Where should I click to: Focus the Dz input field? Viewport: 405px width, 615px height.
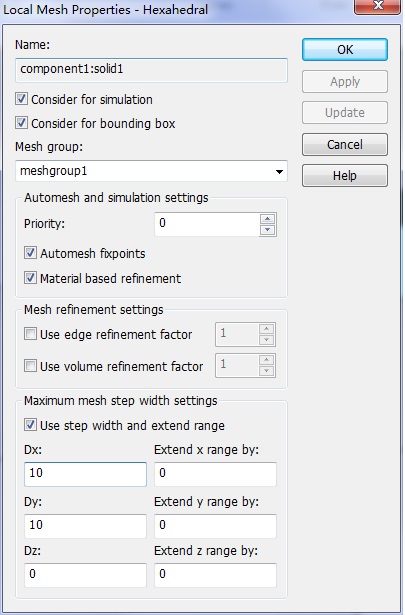(85, 575)
